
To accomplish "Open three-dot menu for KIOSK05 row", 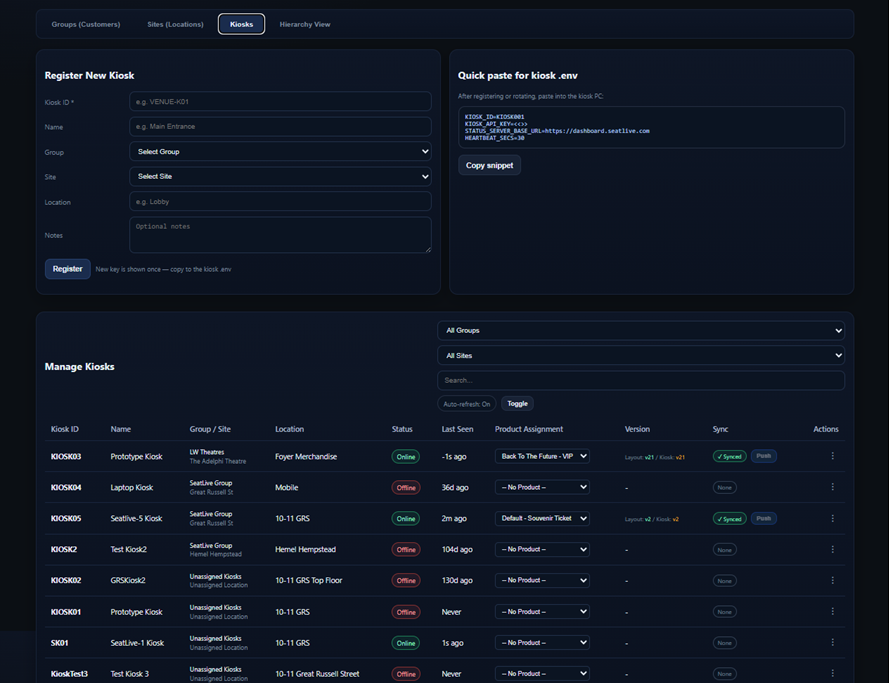I will 832,518.
